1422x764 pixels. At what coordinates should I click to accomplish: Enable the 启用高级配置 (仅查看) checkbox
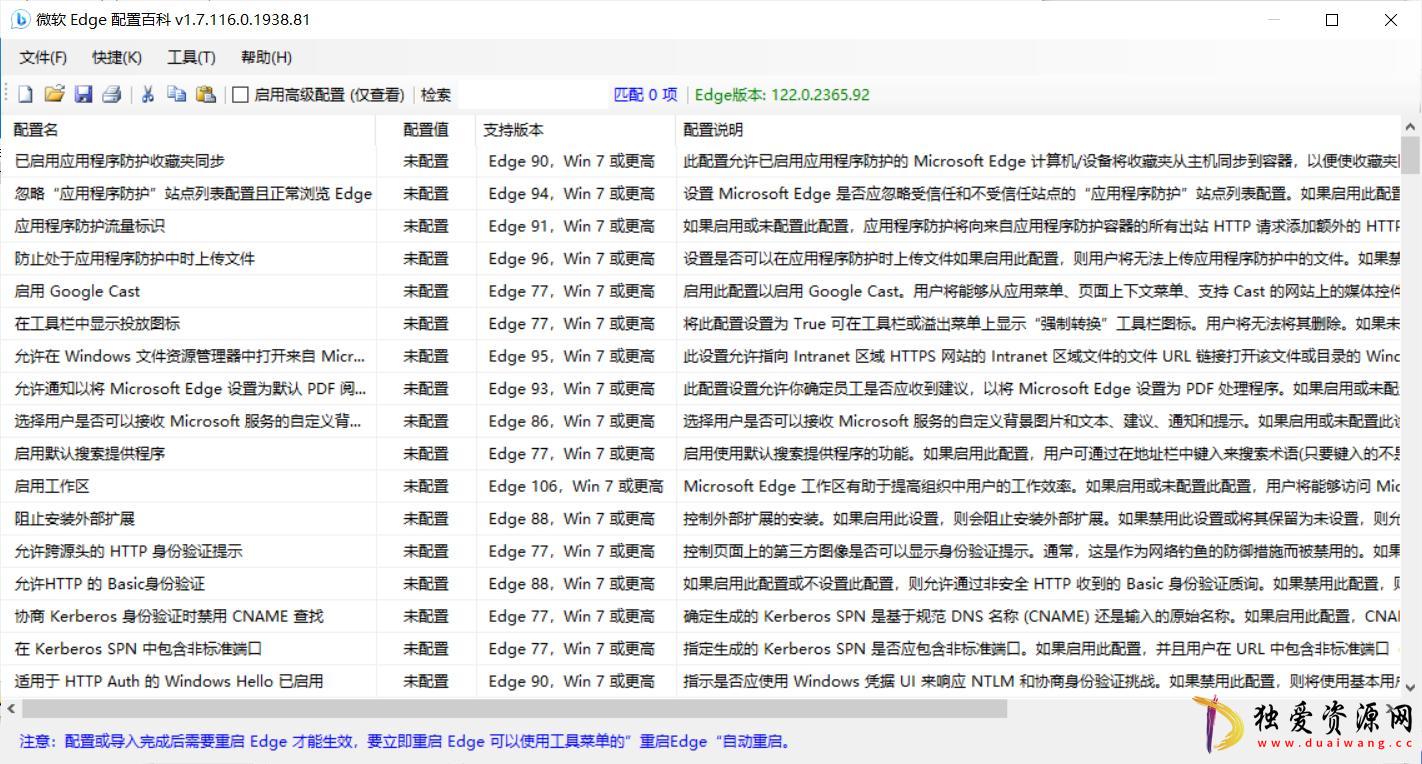pos(240,95)
